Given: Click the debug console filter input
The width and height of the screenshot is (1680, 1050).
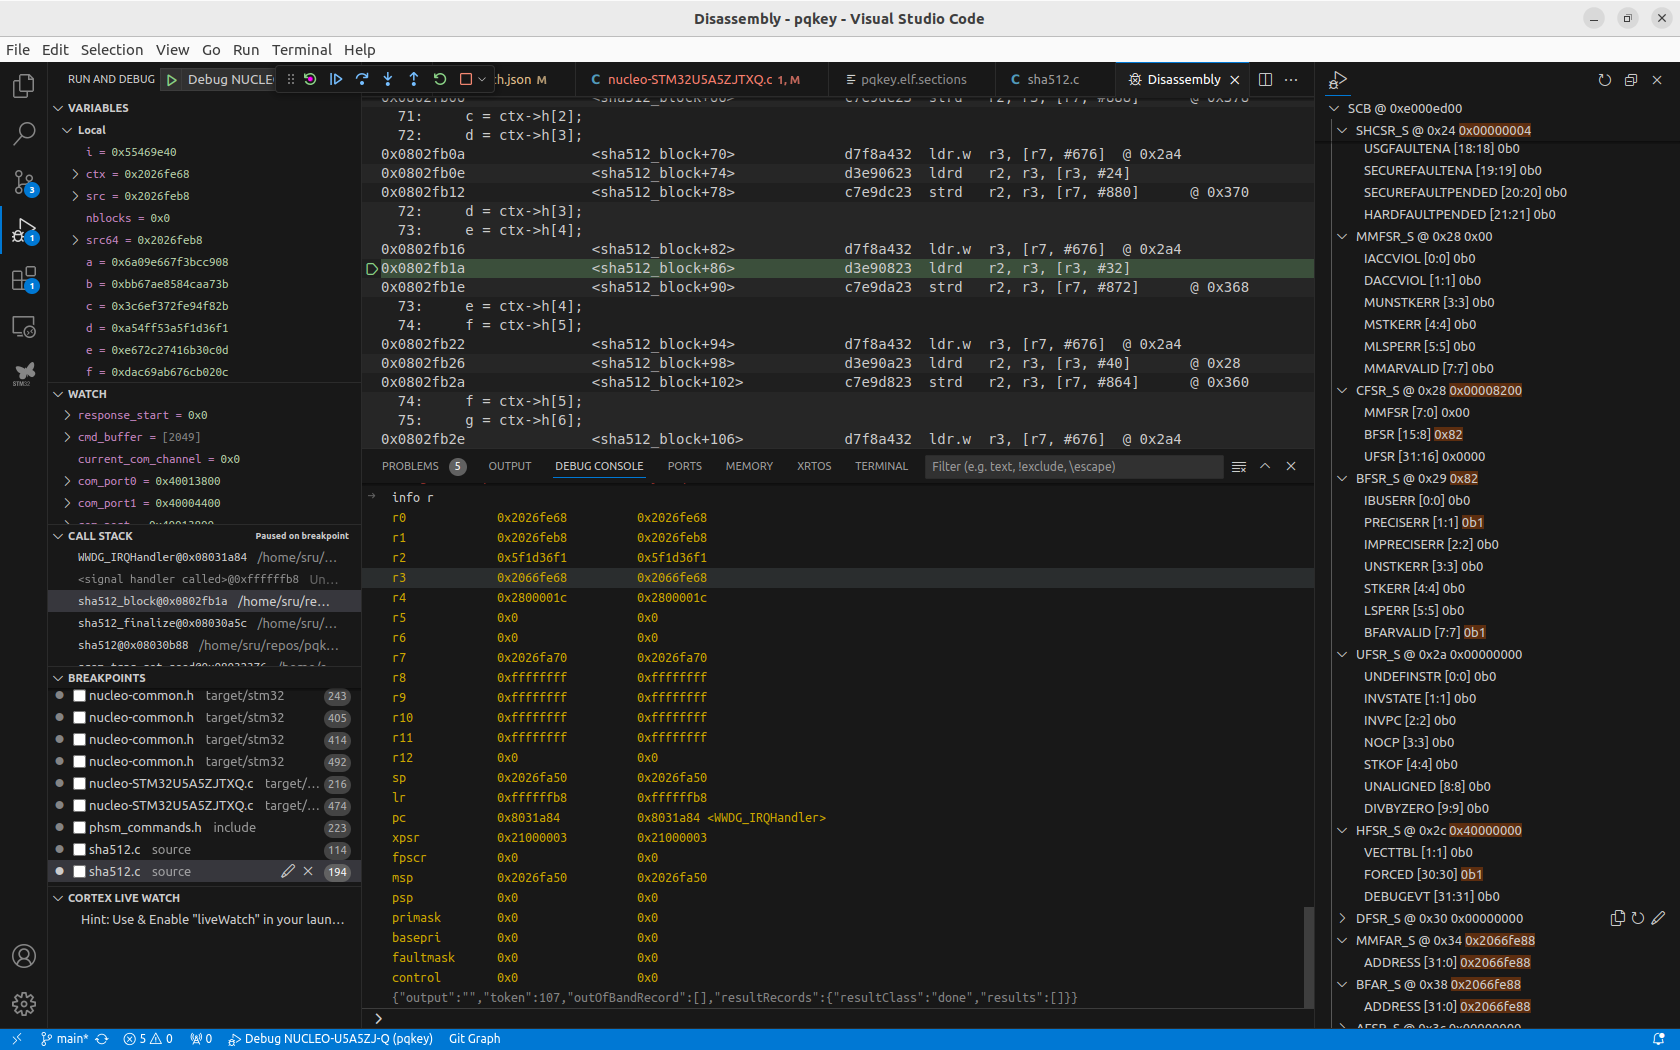Looking at the screenshot, I should [1072, 467].
